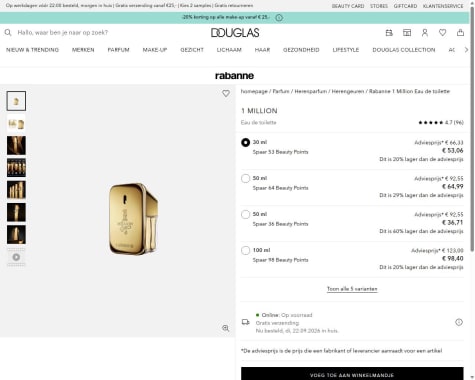This screenshot has height=380, width=475.
Task: Click the info icon in discount banner
Action: pos(279,18)
